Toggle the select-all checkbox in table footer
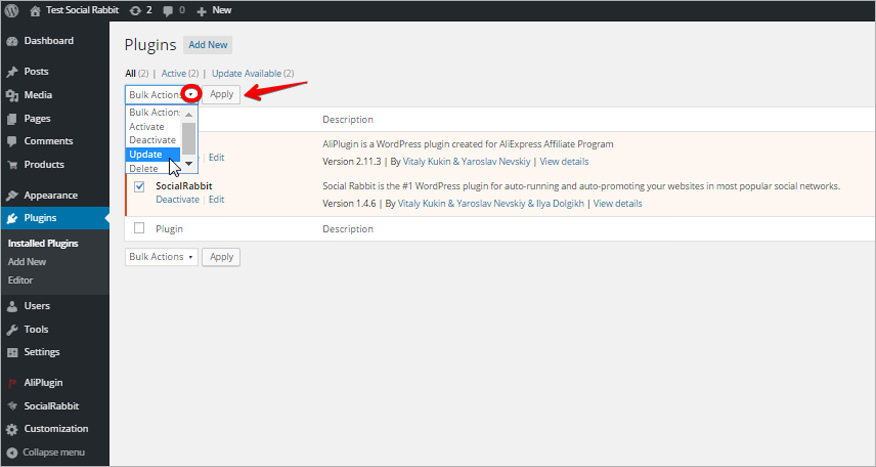The image size is (876, 467). 139,228
